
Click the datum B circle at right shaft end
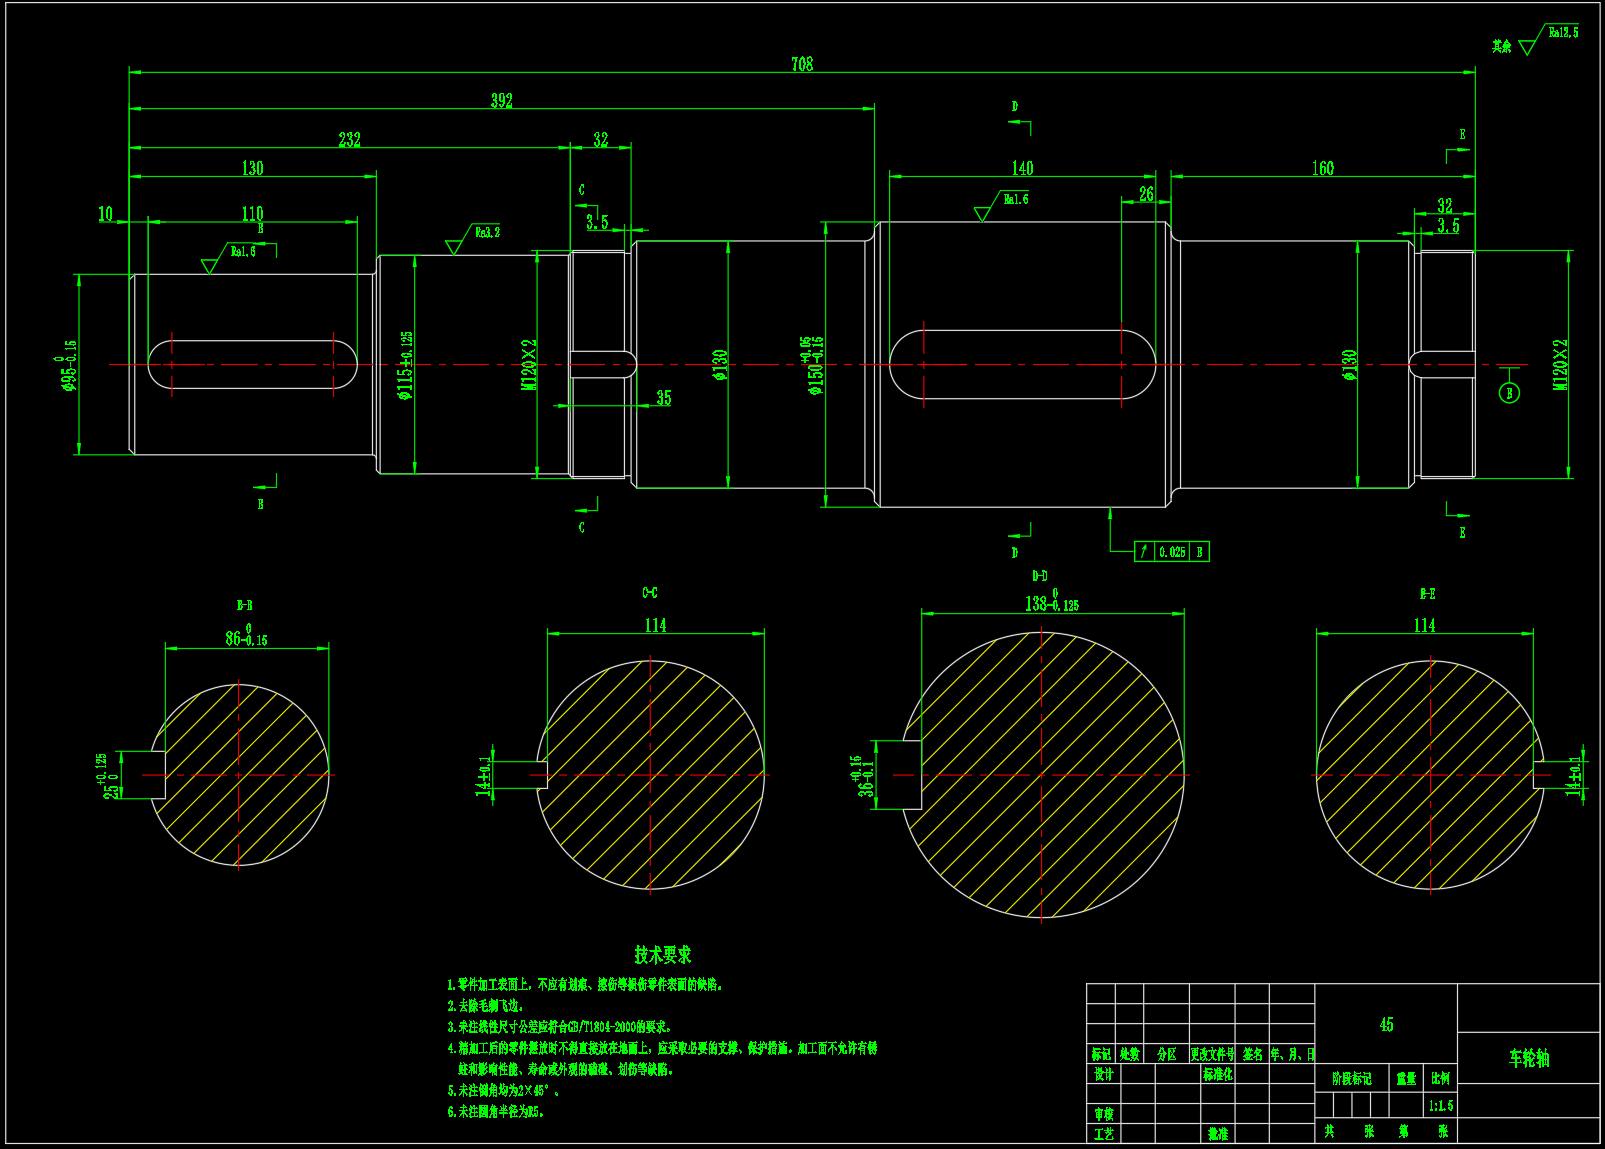point(1509,393)
